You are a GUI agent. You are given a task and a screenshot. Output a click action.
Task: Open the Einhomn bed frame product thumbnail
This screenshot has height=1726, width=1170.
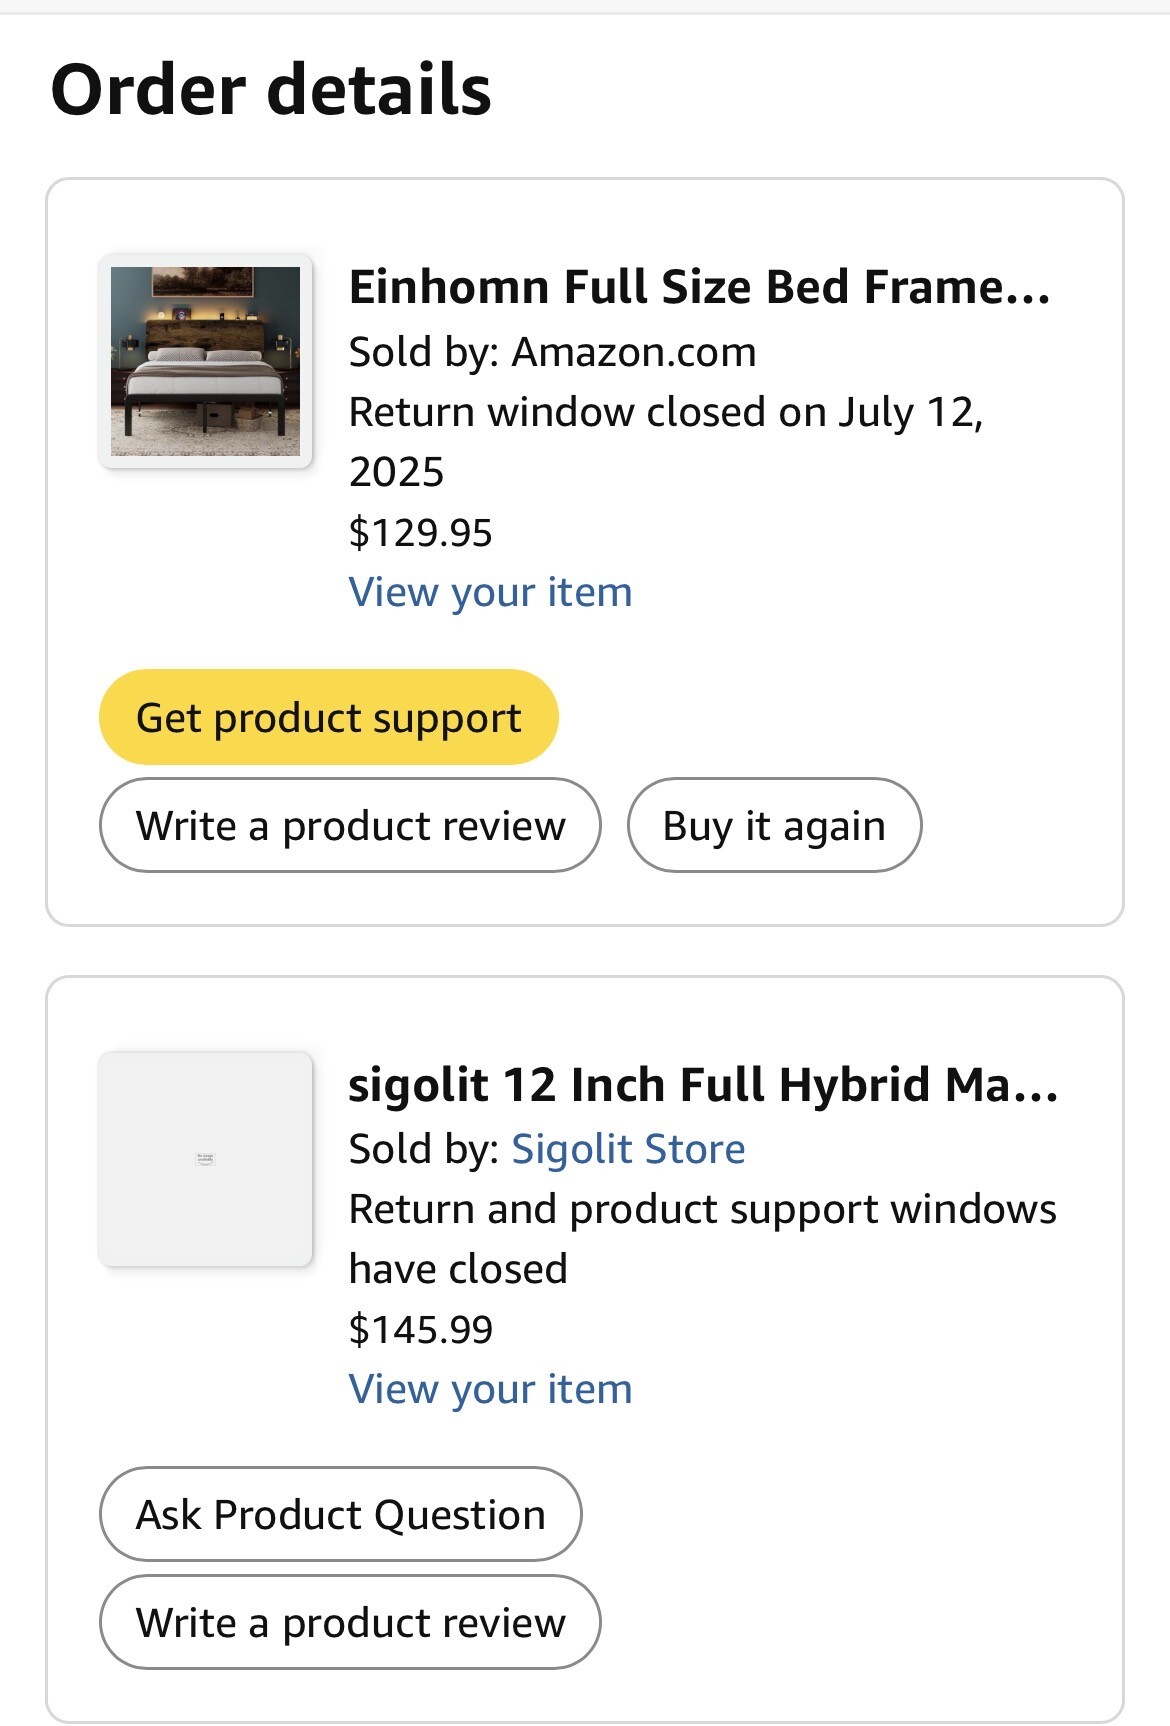click(x=205, y=361)
